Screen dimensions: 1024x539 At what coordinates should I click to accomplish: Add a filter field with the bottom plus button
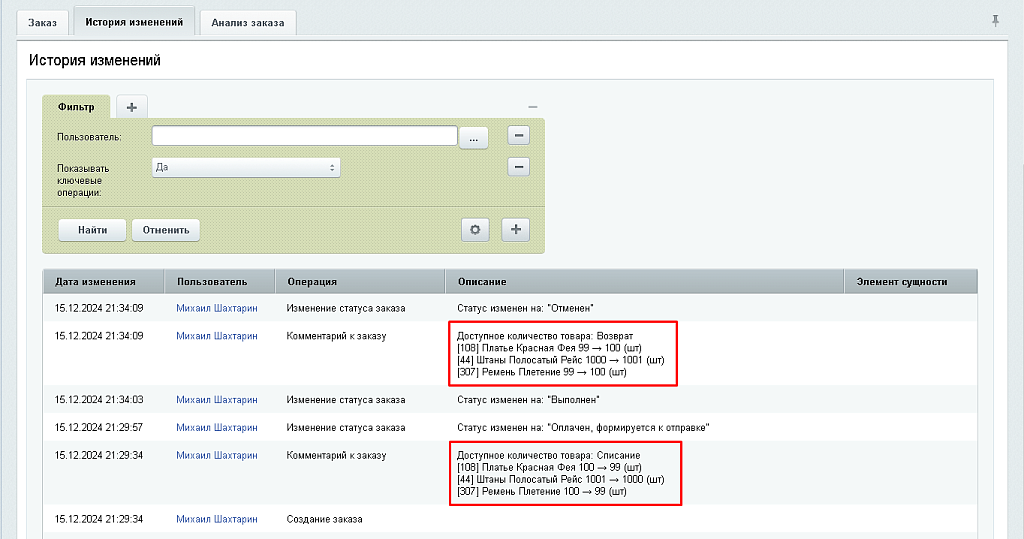(x=516, y=230)
